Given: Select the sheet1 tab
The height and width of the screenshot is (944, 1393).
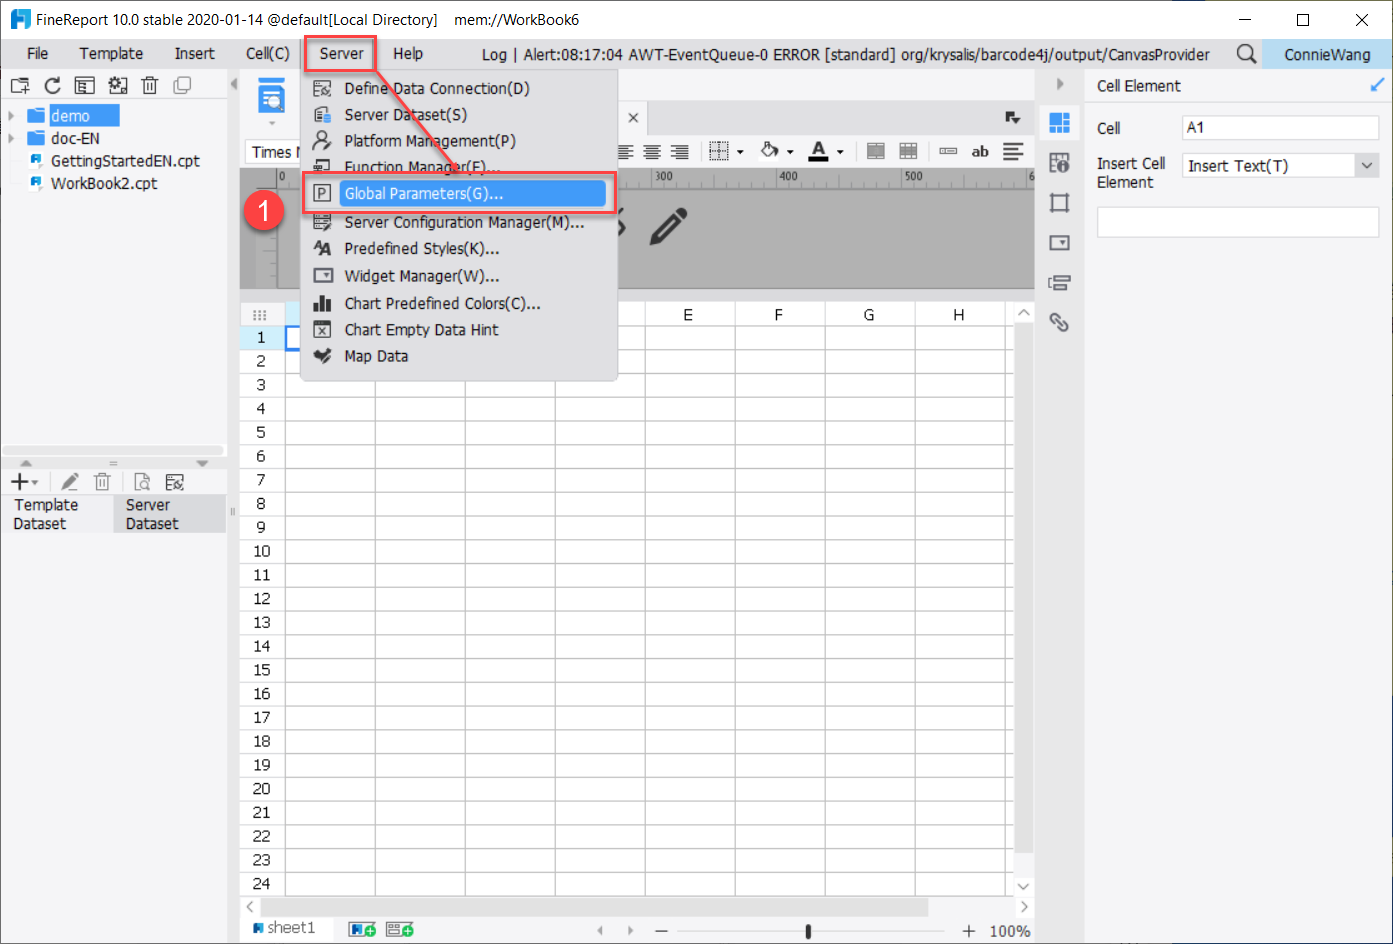Looking at the screenshot, I should pos(284,929).
